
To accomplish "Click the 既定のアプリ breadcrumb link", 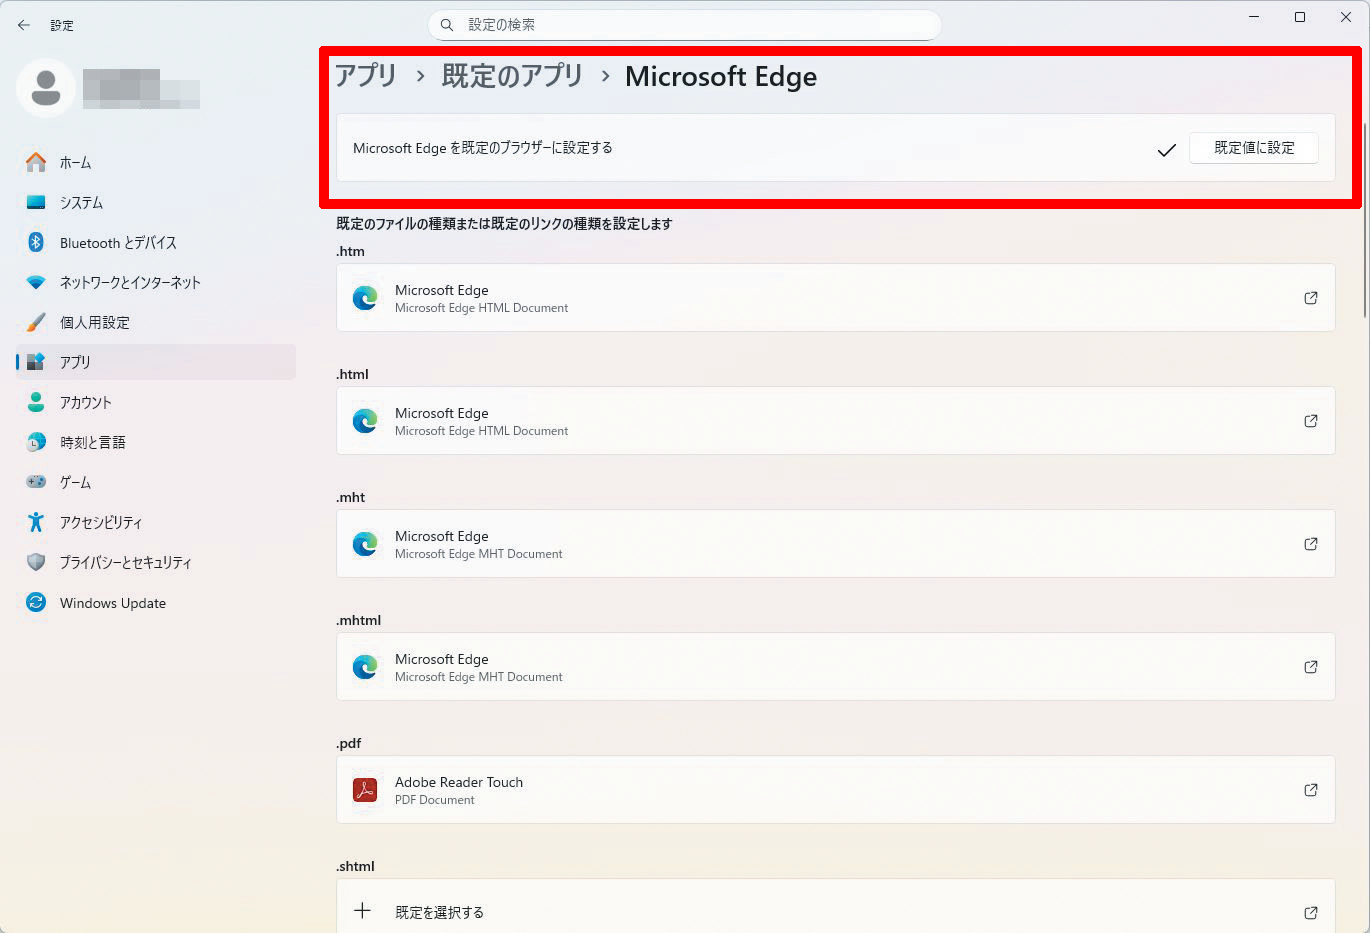I will 512,76.
